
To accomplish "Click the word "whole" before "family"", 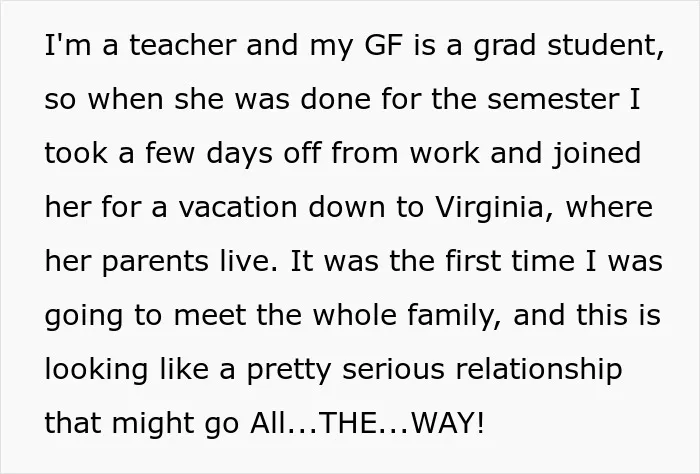I will (x=354, y=315).
